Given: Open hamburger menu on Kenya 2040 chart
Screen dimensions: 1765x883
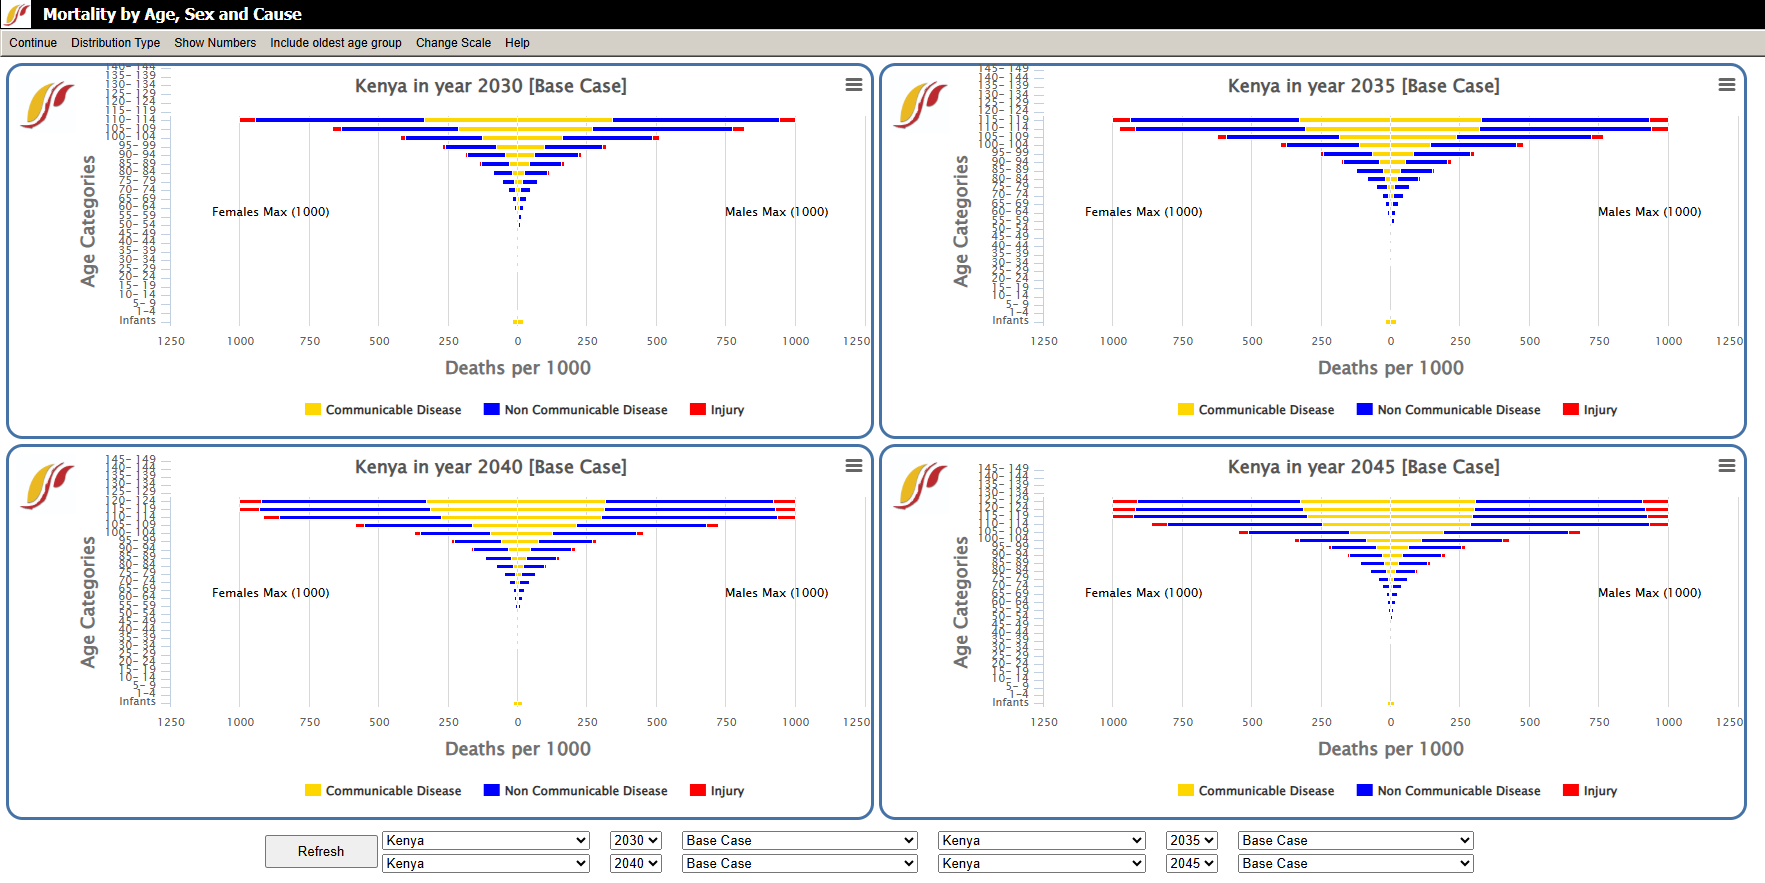Looking at the screenshot, I should 853,466.
